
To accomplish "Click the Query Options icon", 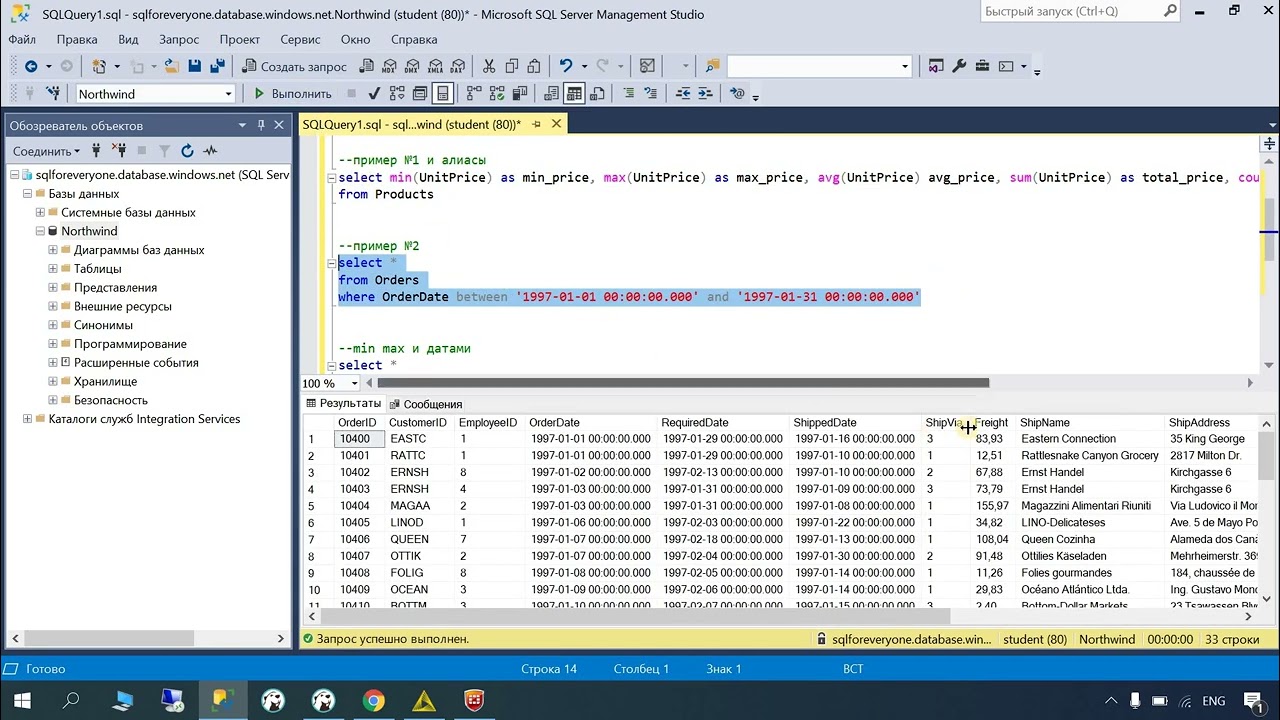I will pos(419,94).
